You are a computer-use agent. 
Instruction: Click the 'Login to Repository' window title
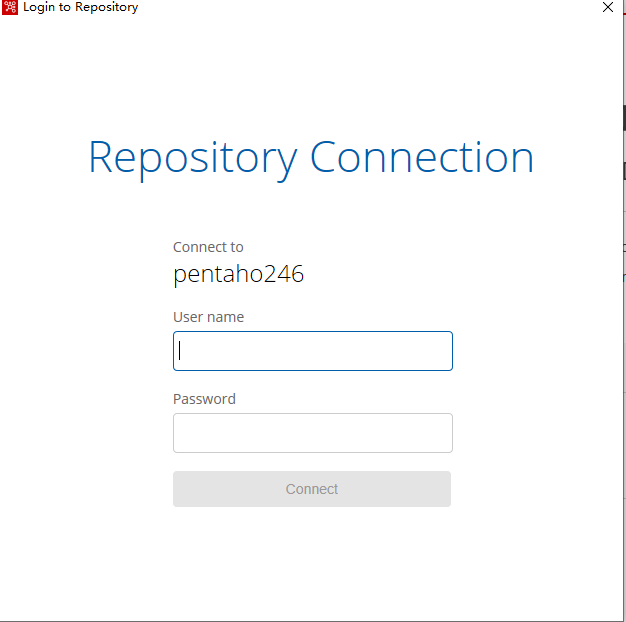click(x=81, y=7)
